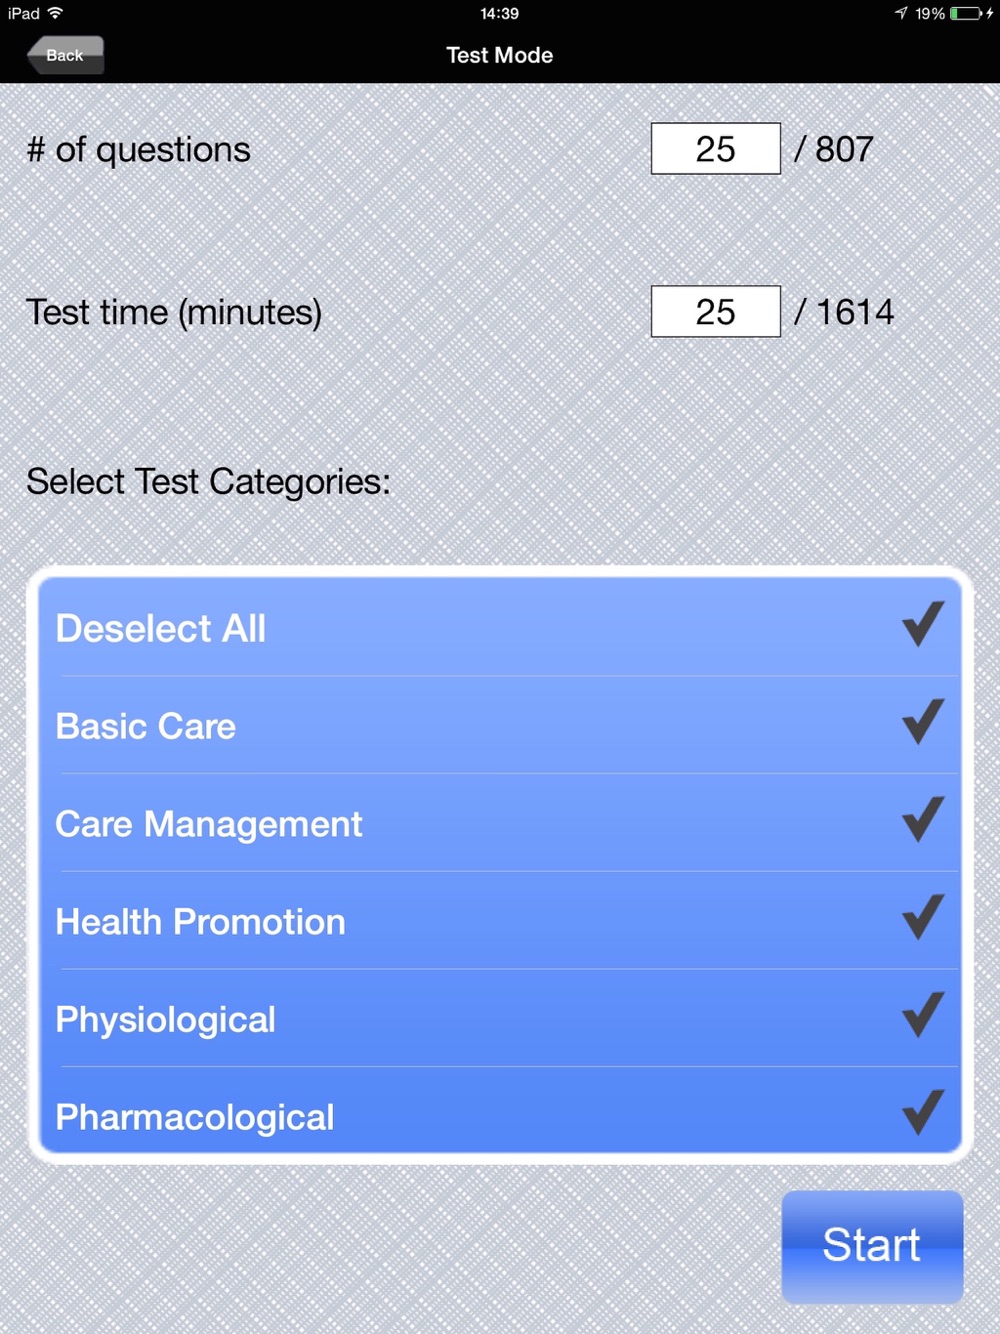
Task: Select the Basic Care category label
Action: click(146, 727)
